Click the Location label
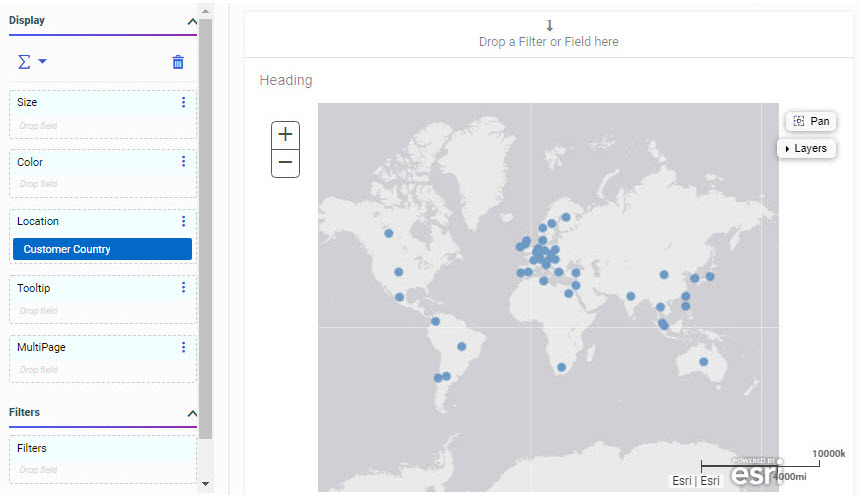This screenshot has height=495, width=860. 38,221
